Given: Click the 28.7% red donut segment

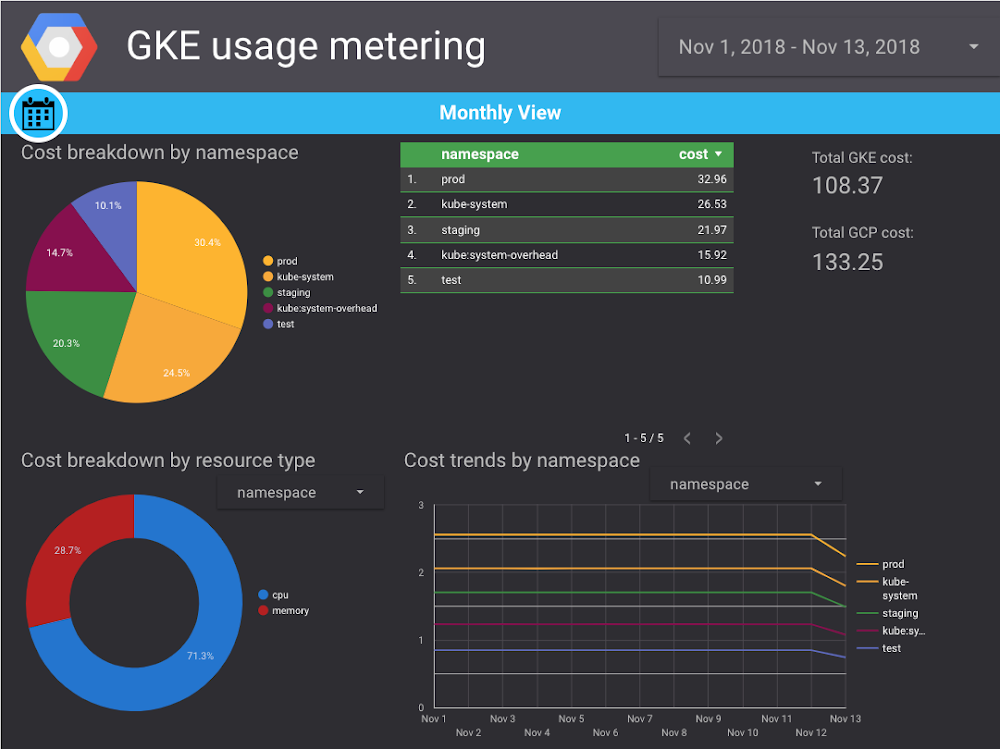Looking at the screenshot, I should coord(67,552).
